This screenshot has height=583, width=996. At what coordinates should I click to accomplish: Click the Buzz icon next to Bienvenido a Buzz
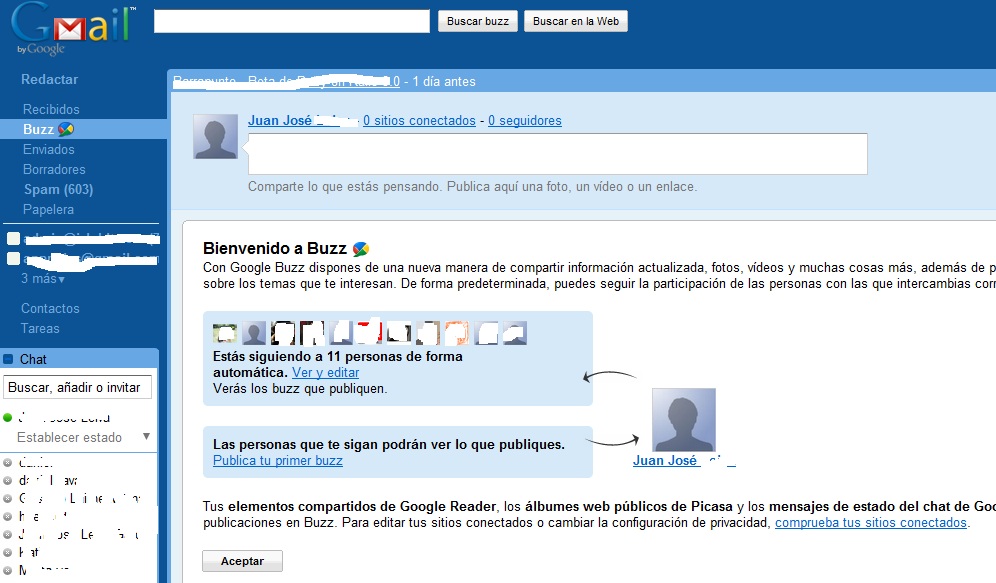(x=360, y=249)
